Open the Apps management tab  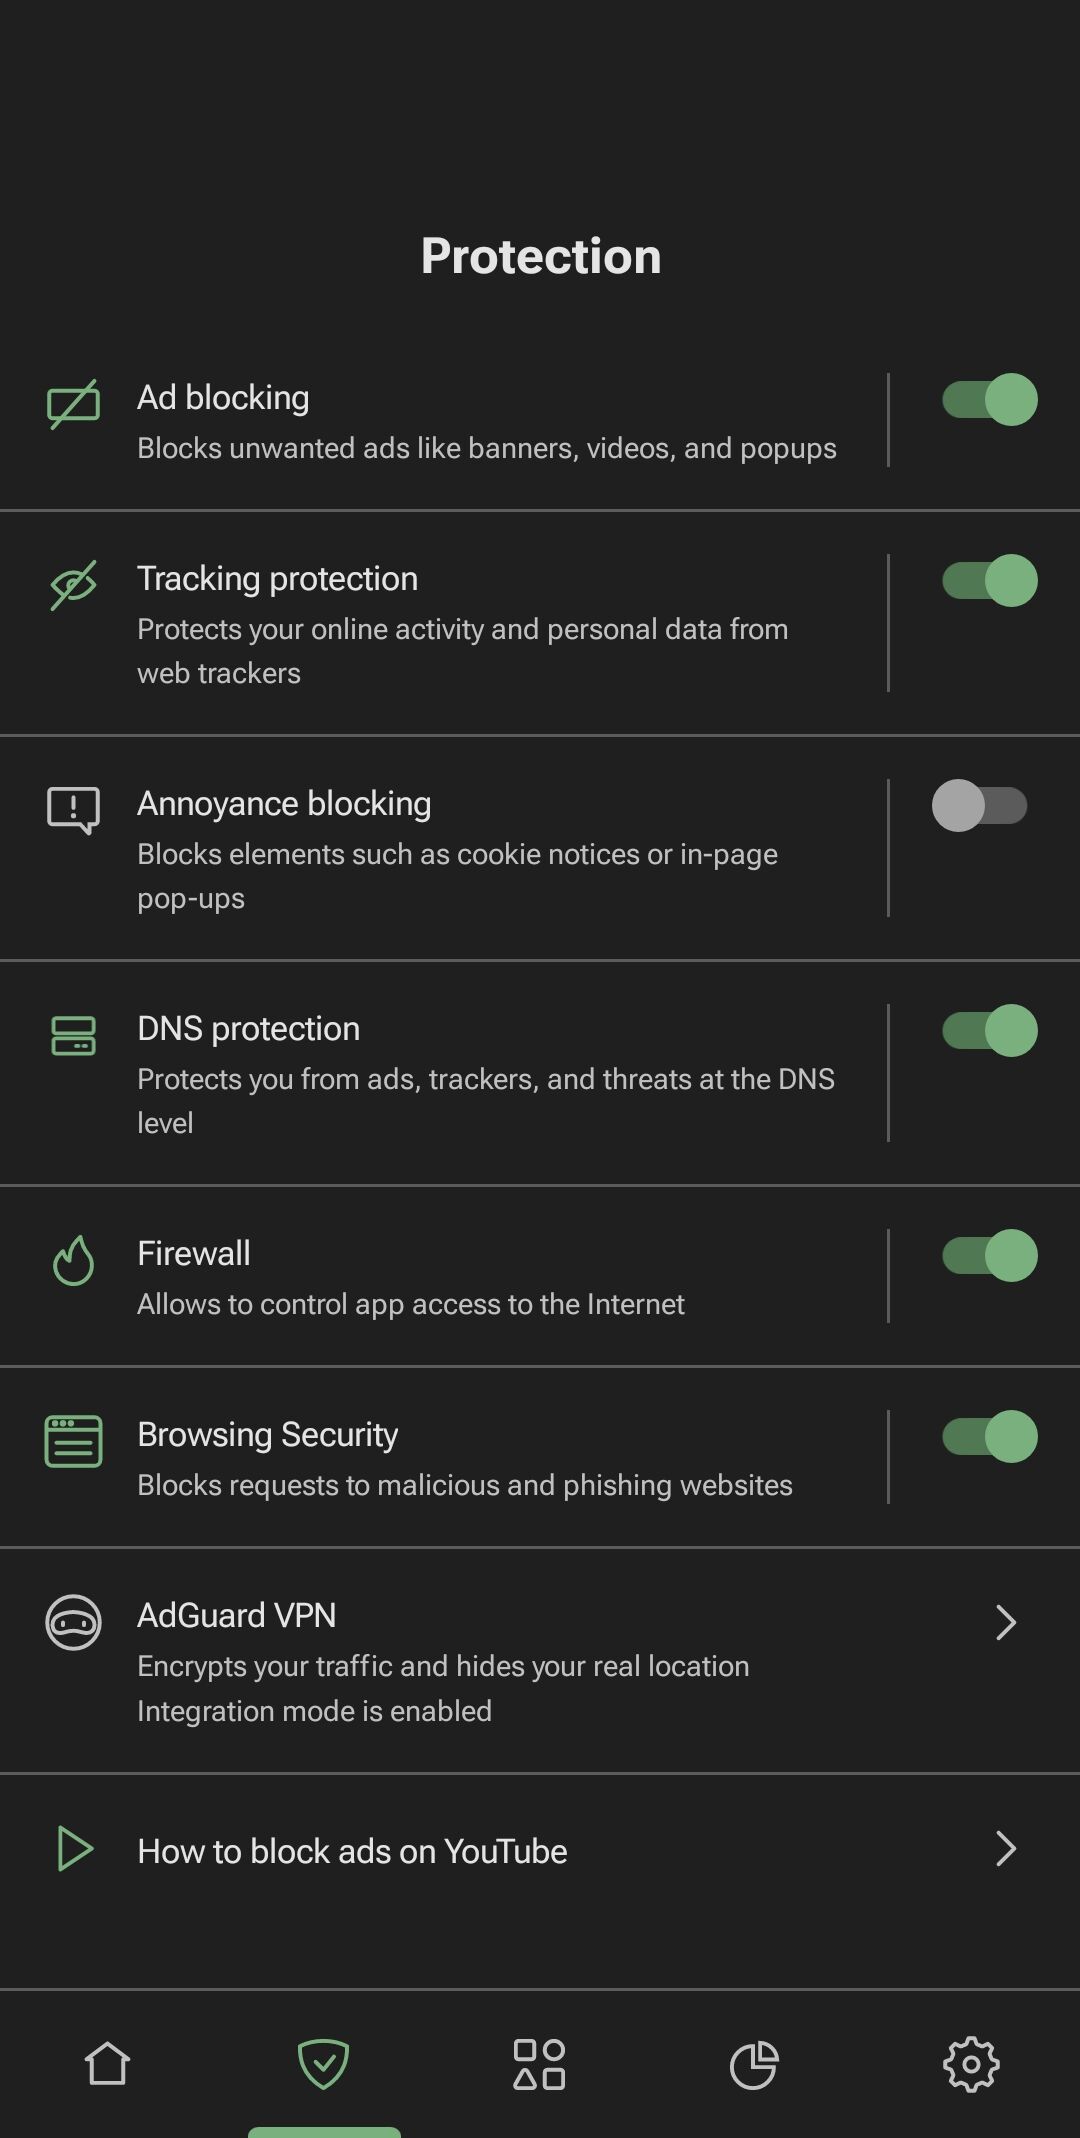coord(539,2064)
